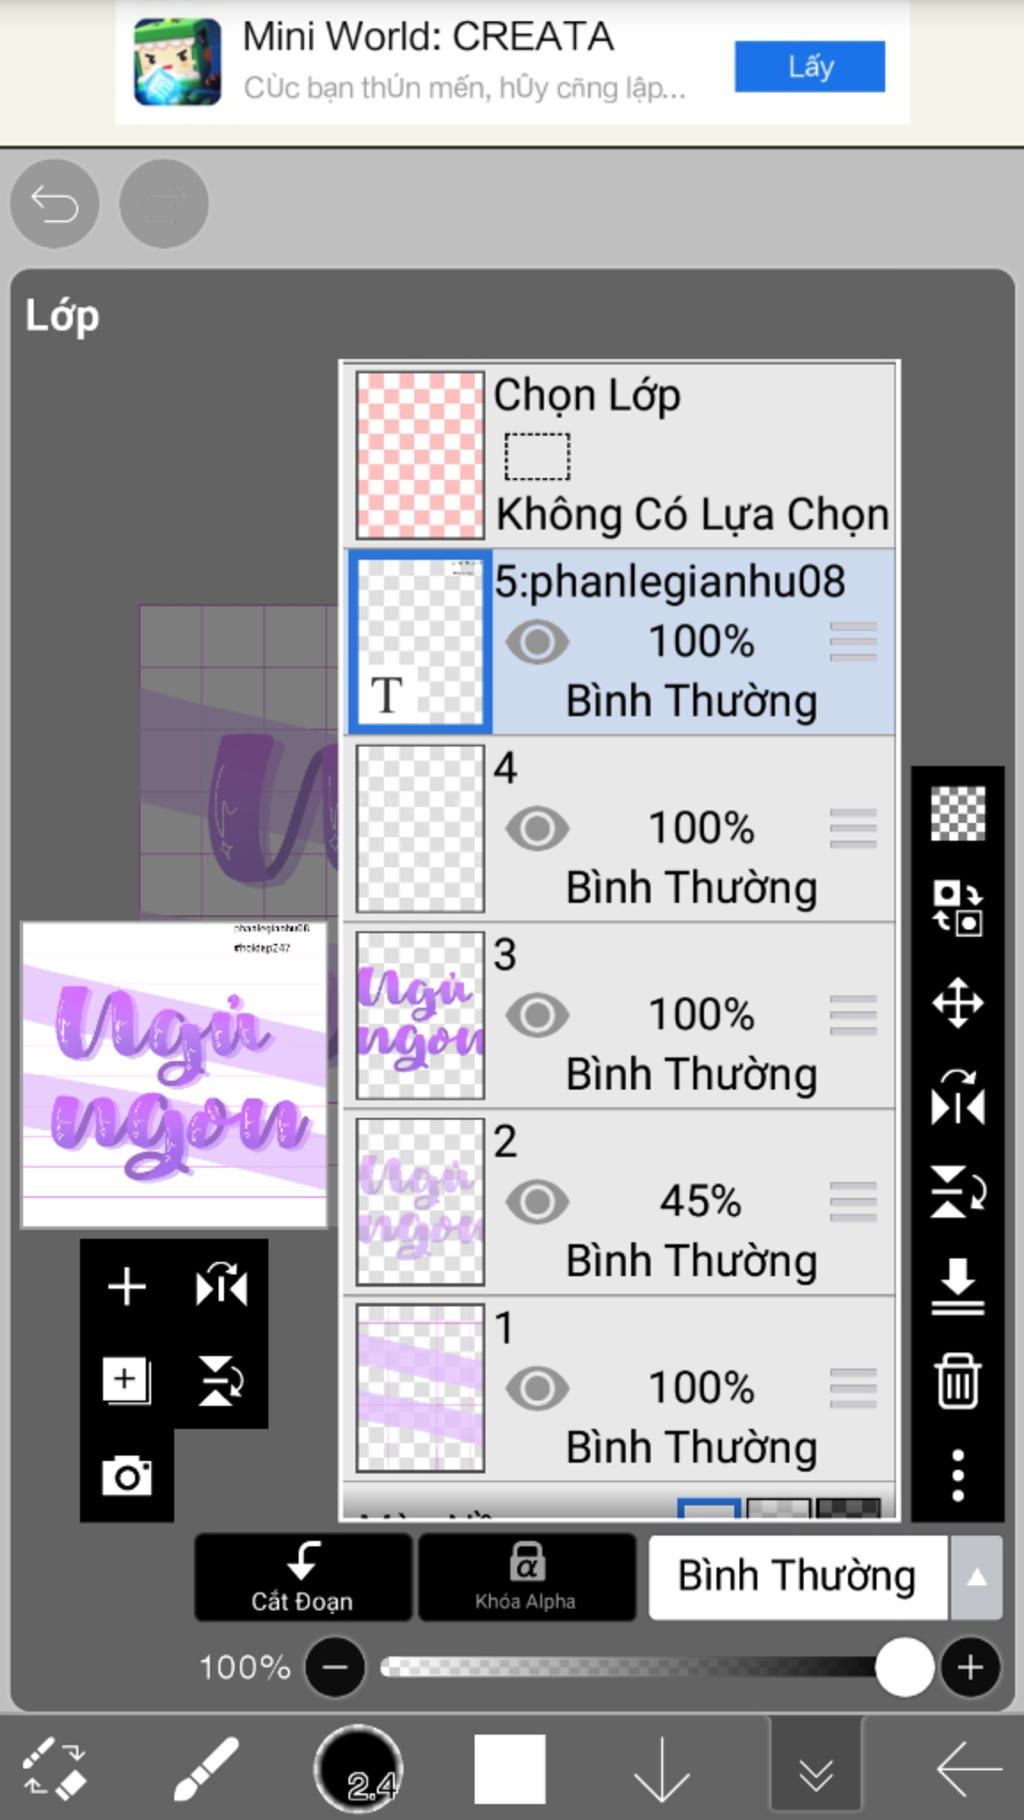Screen dimensions: 1024x1820
Task: Flip layer horizontally in right toolbar
Action: click(x=957, y=1097)
